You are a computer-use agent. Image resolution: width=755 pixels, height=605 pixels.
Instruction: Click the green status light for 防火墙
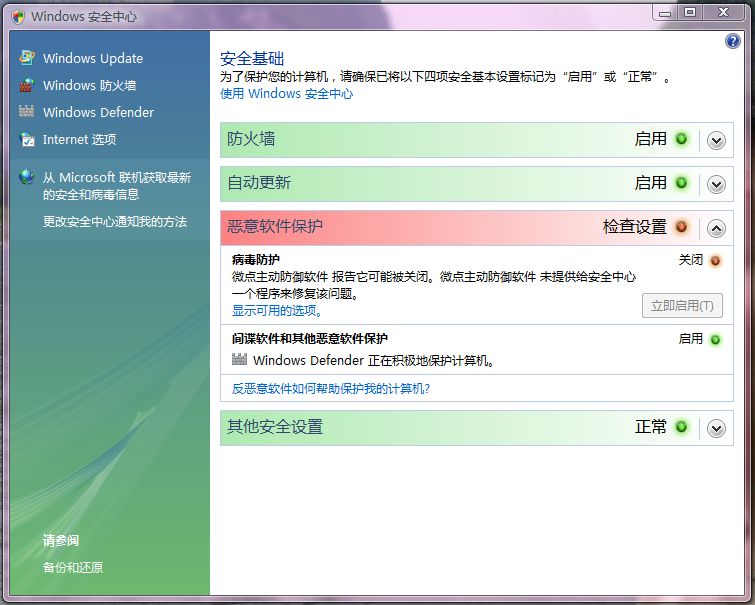[x=681, y=139]
